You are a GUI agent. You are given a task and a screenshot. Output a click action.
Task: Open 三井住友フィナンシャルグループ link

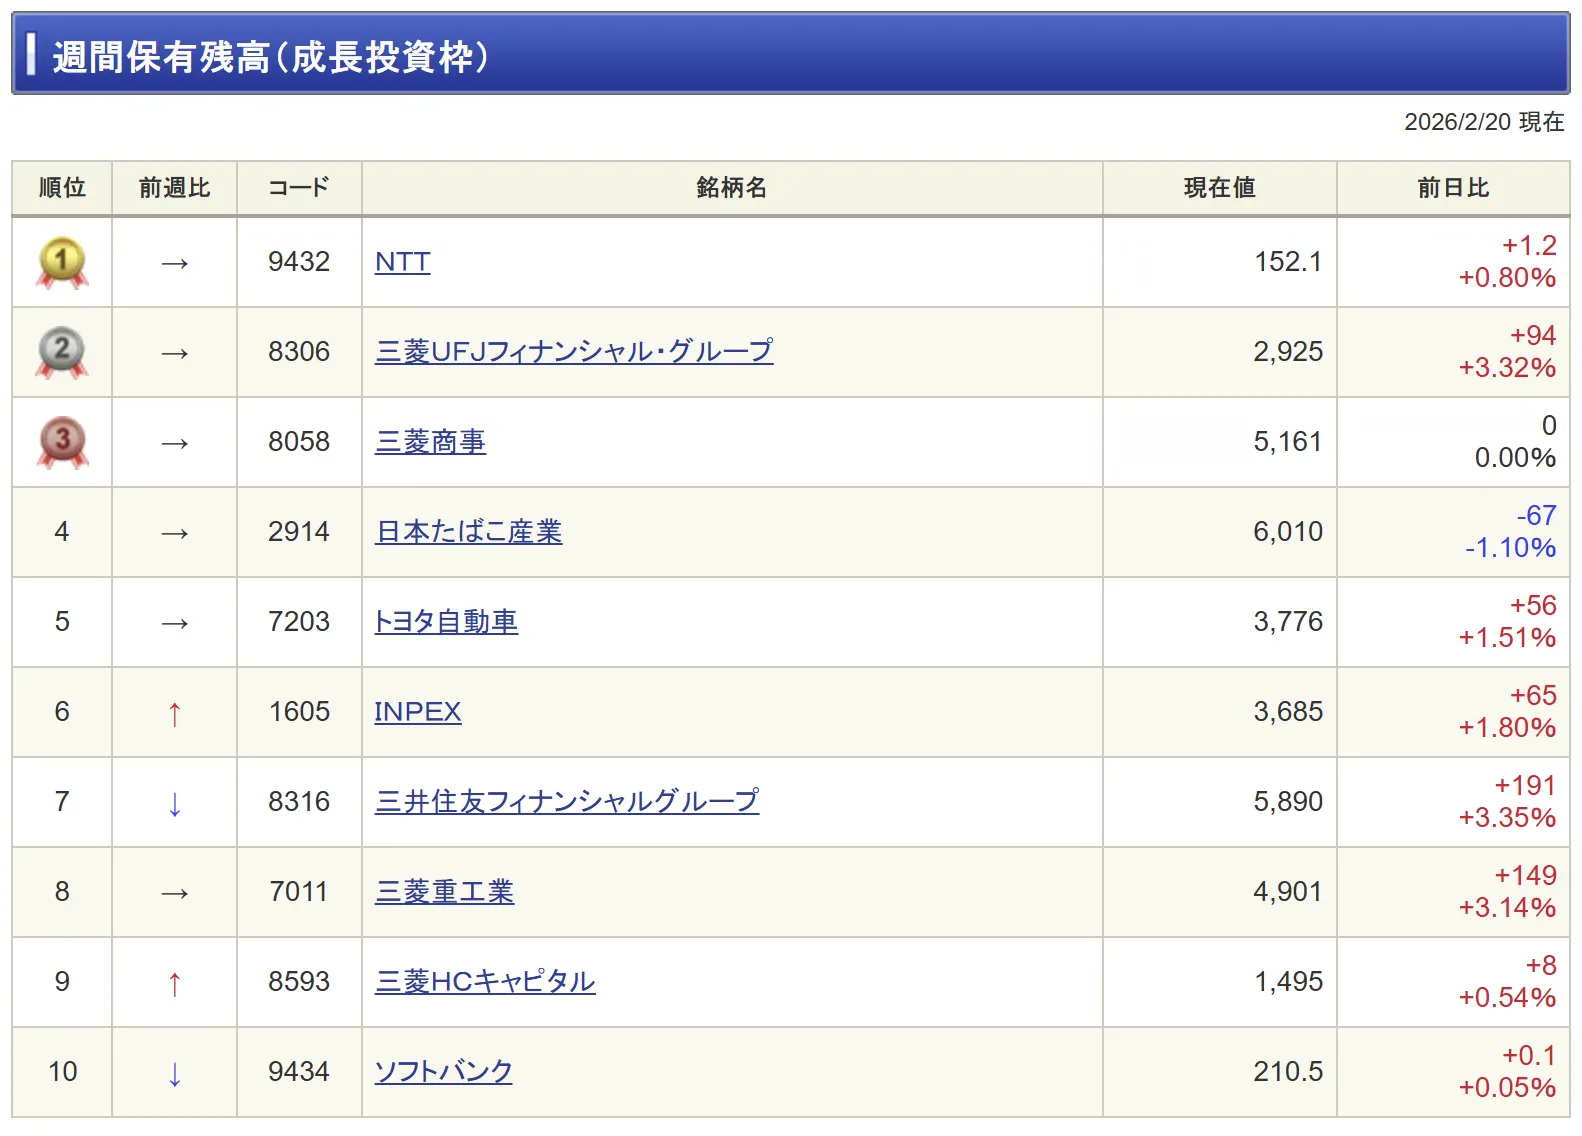[x=566, y=802]
